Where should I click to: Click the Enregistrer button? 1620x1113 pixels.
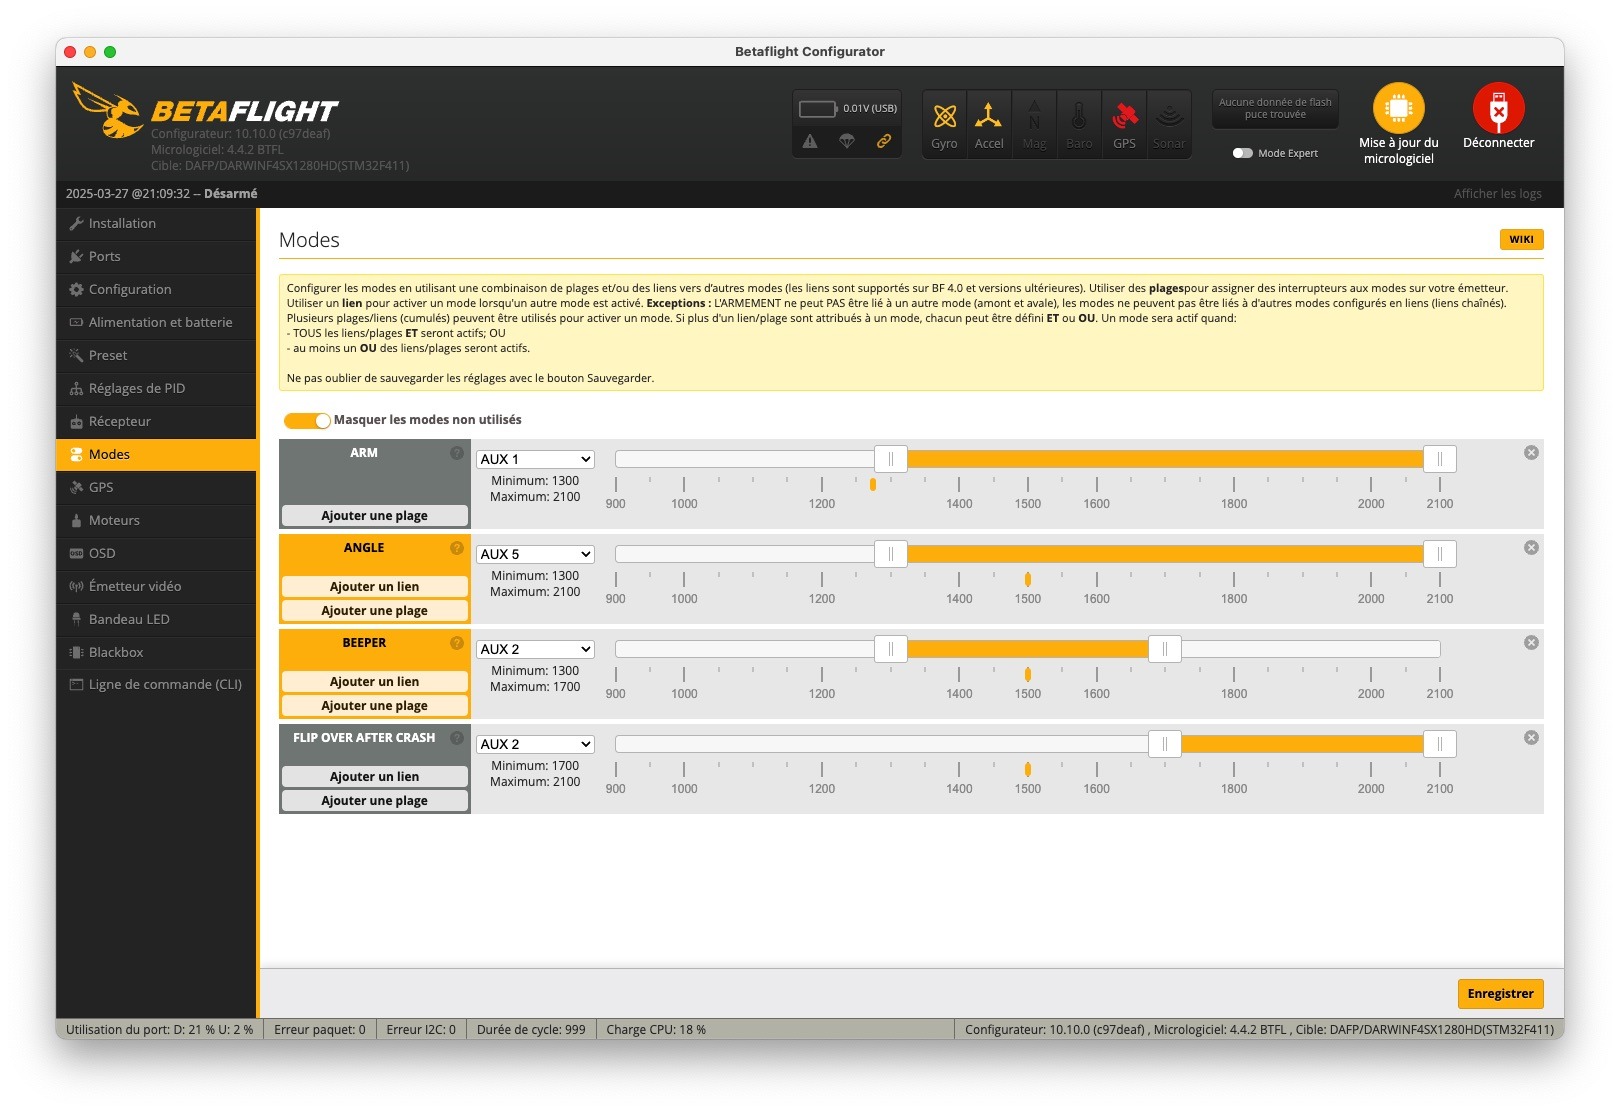1500,994
